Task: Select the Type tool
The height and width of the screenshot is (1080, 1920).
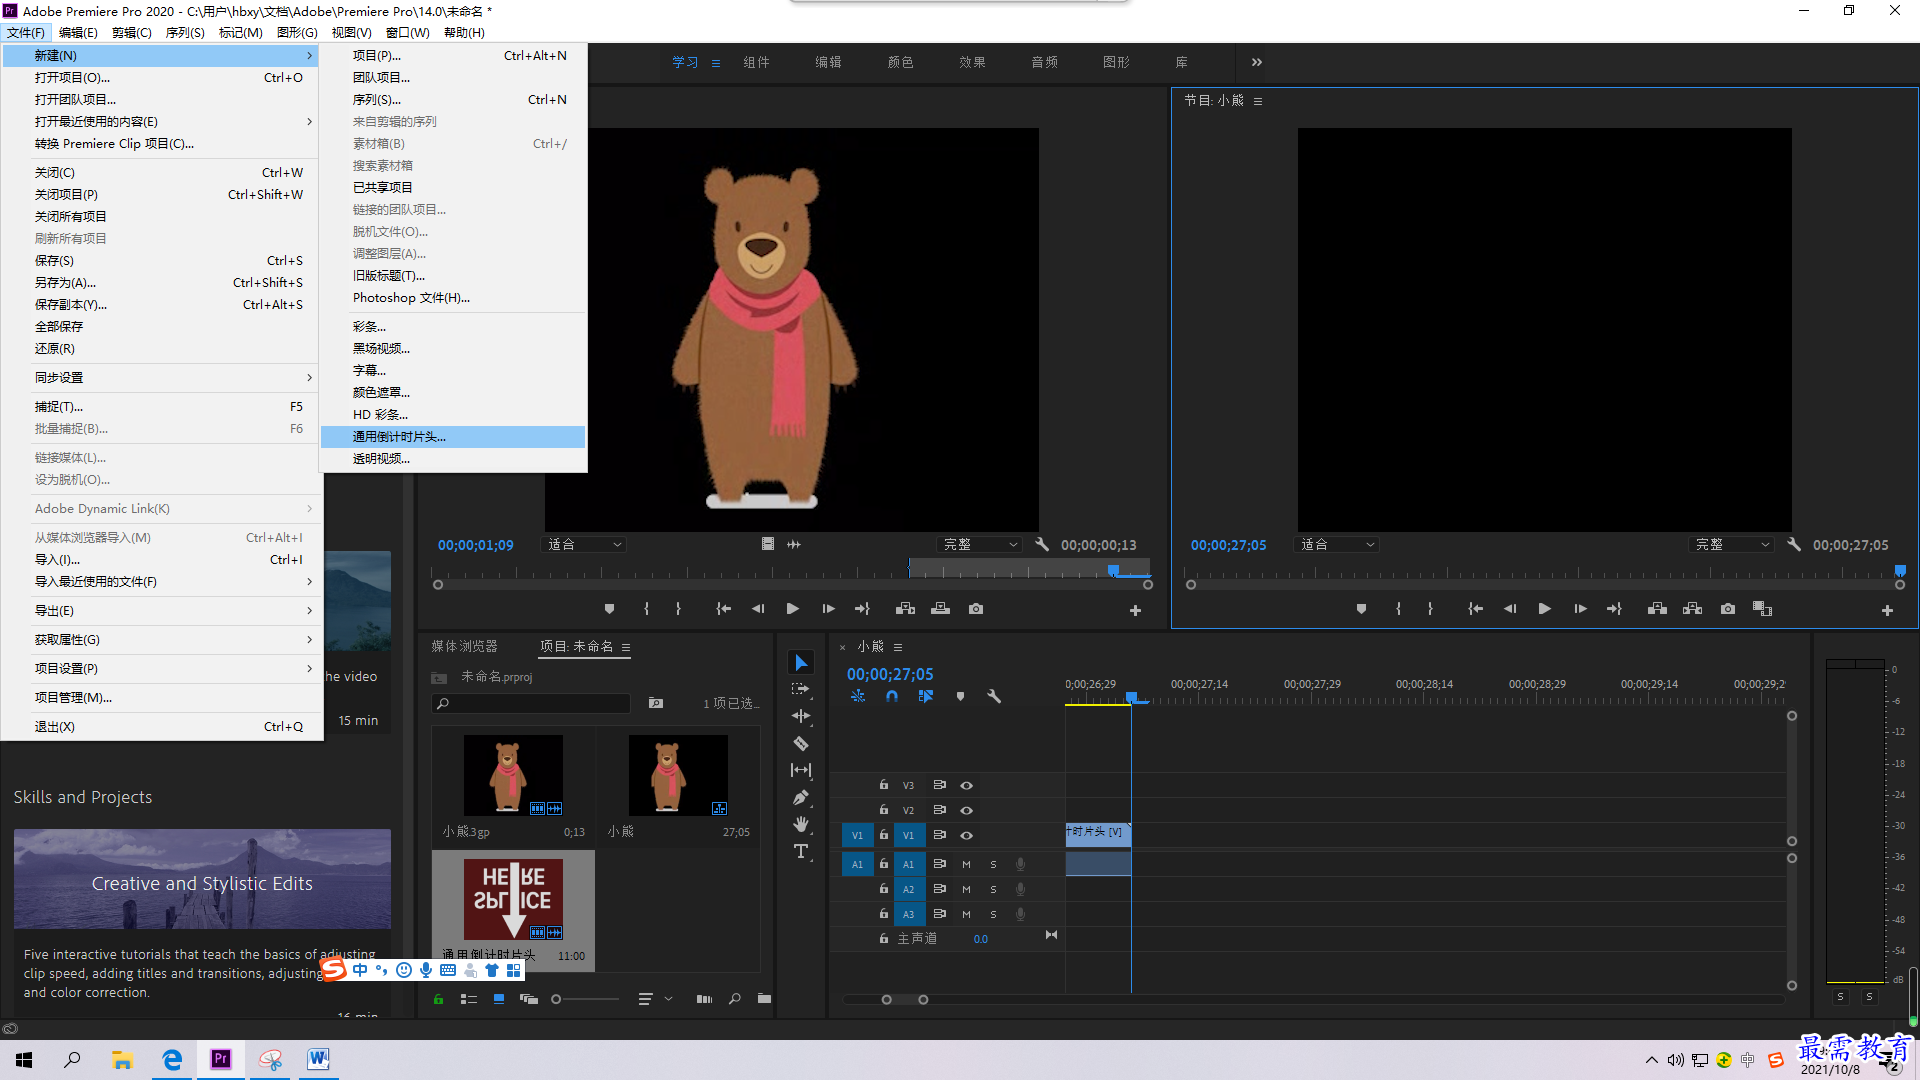Action: 801,851
